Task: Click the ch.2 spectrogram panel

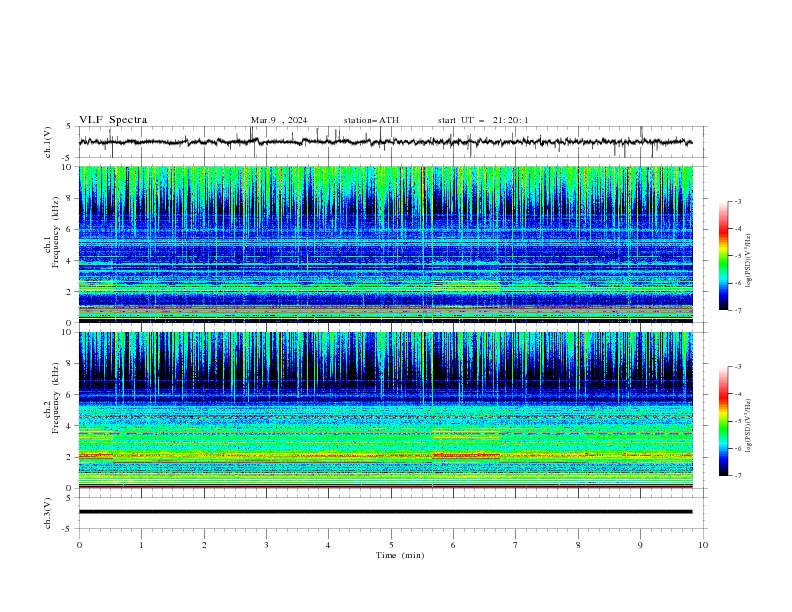Action: [386, 410]
